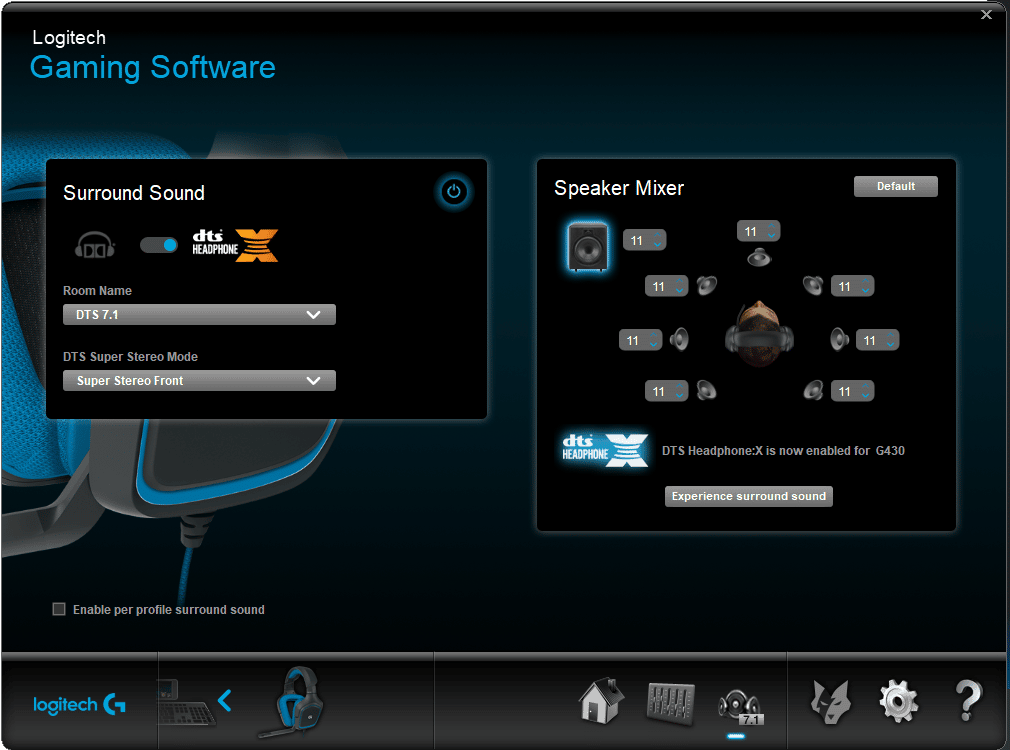Click the "Gaming Software" title text
Screen dimensions: 1010x750
(153, 68)
